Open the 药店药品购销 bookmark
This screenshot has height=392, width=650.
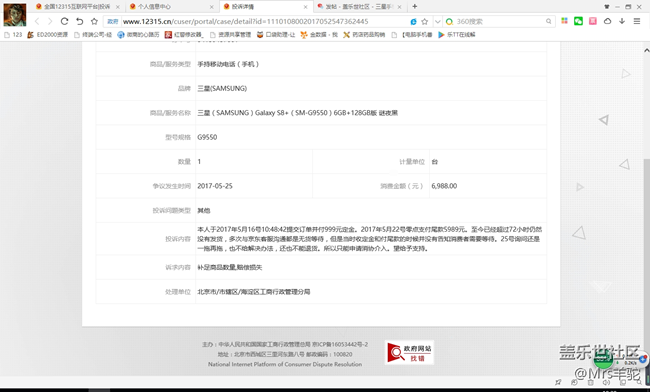point(364,35)
